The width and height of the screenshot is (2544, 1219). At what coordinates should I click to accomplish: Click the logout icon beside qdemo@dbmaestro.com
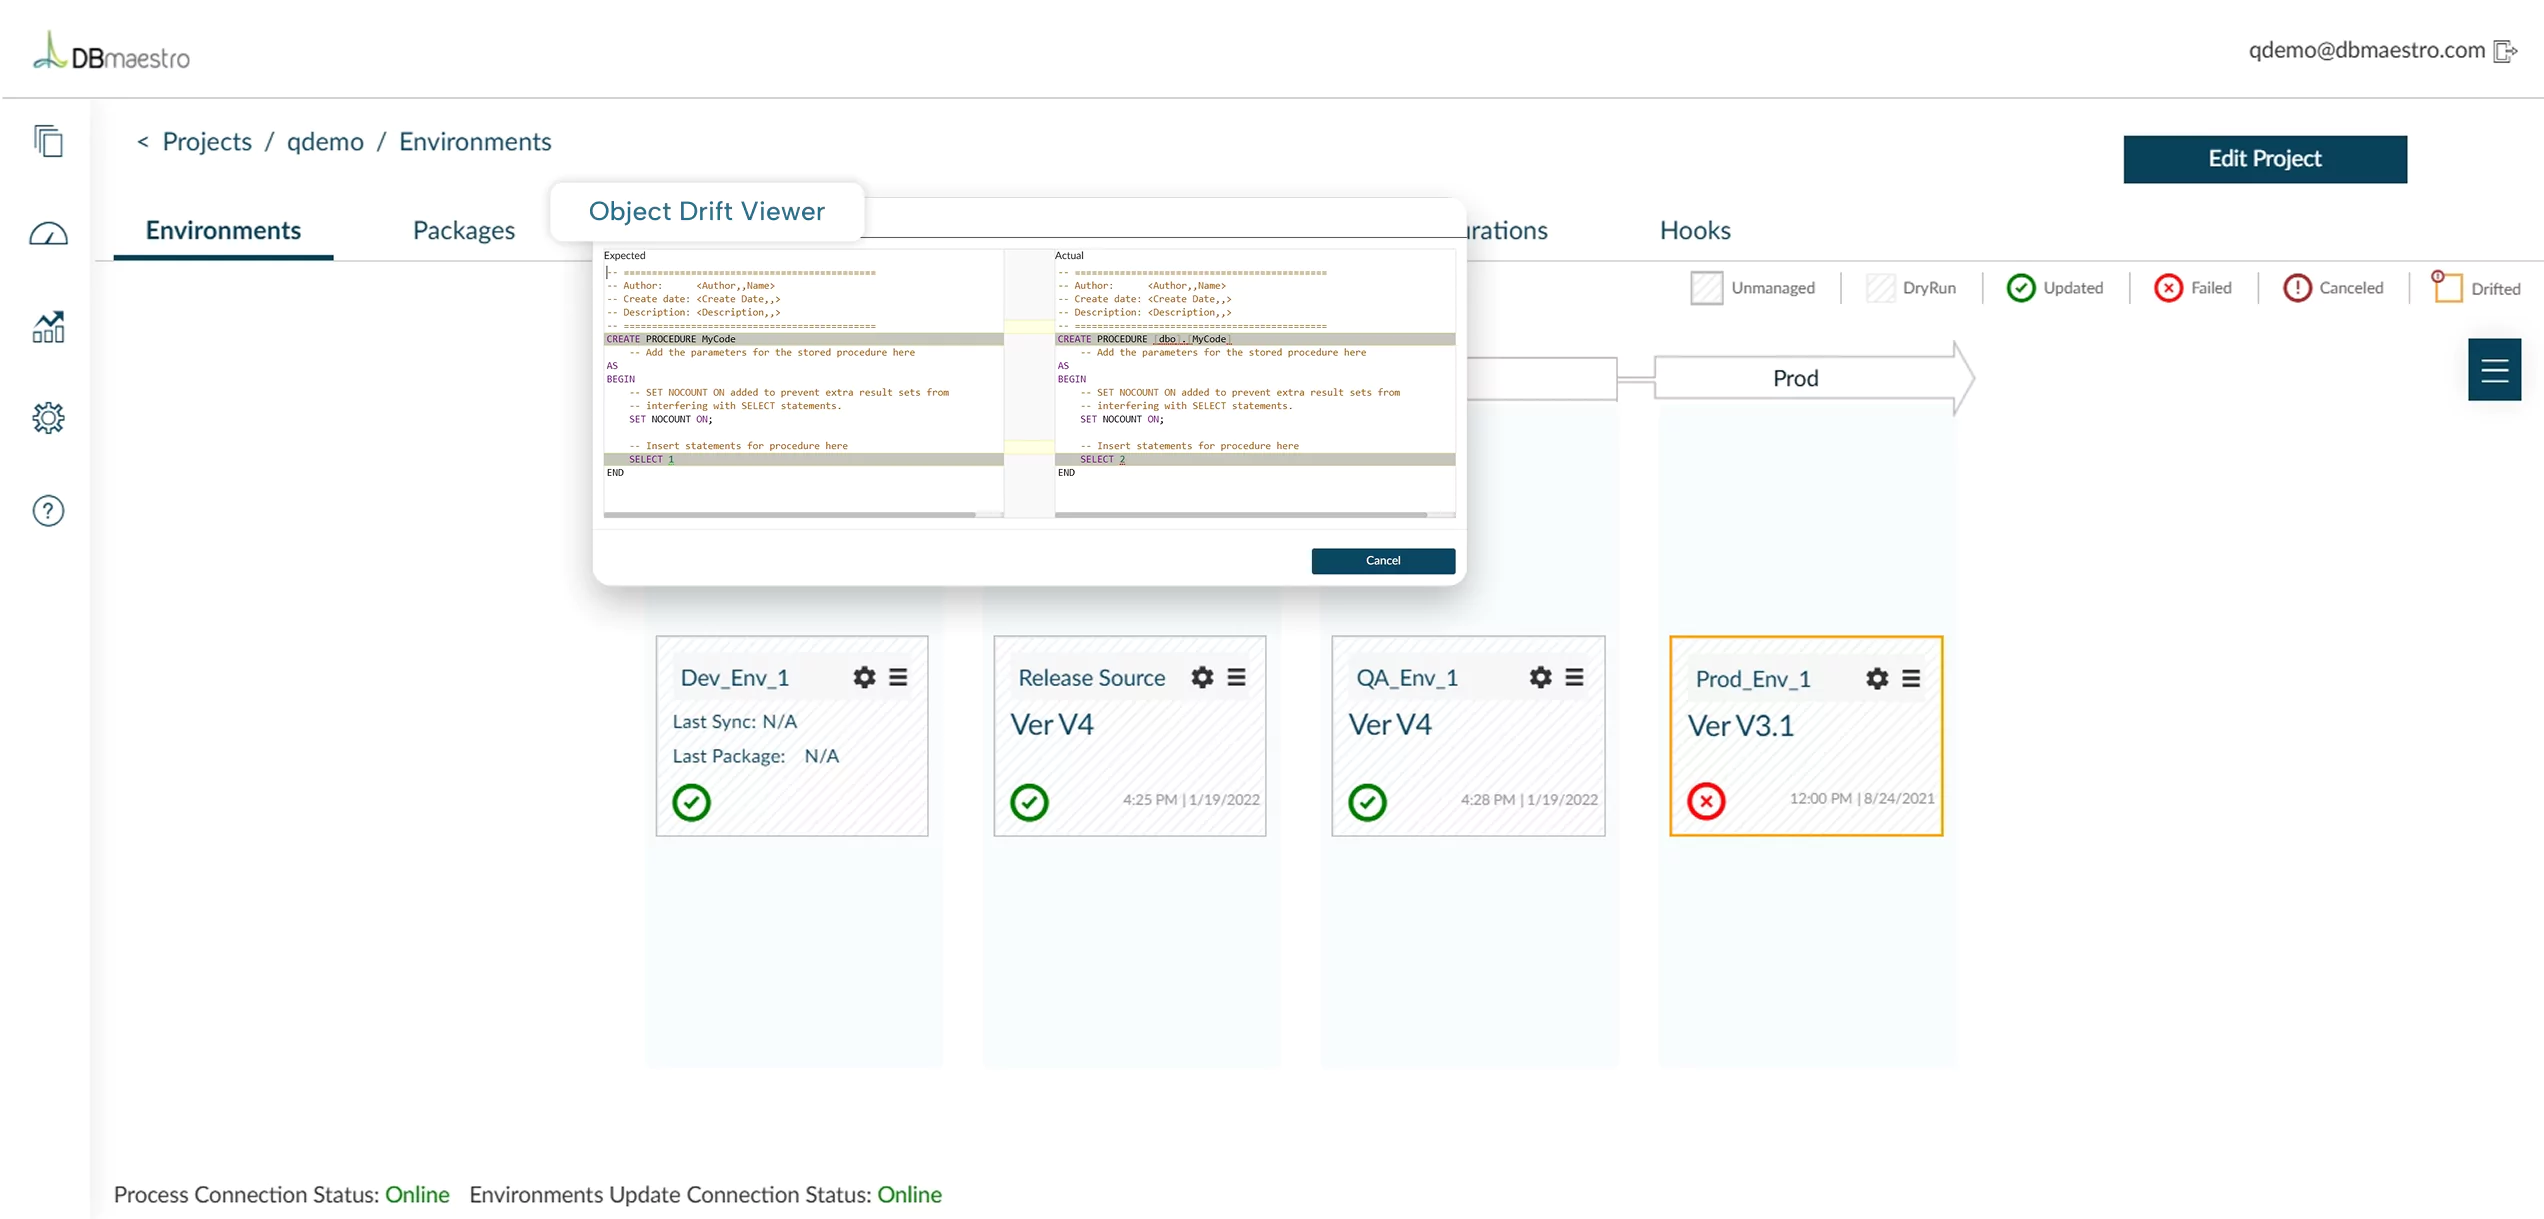[x=2505, y=51]
